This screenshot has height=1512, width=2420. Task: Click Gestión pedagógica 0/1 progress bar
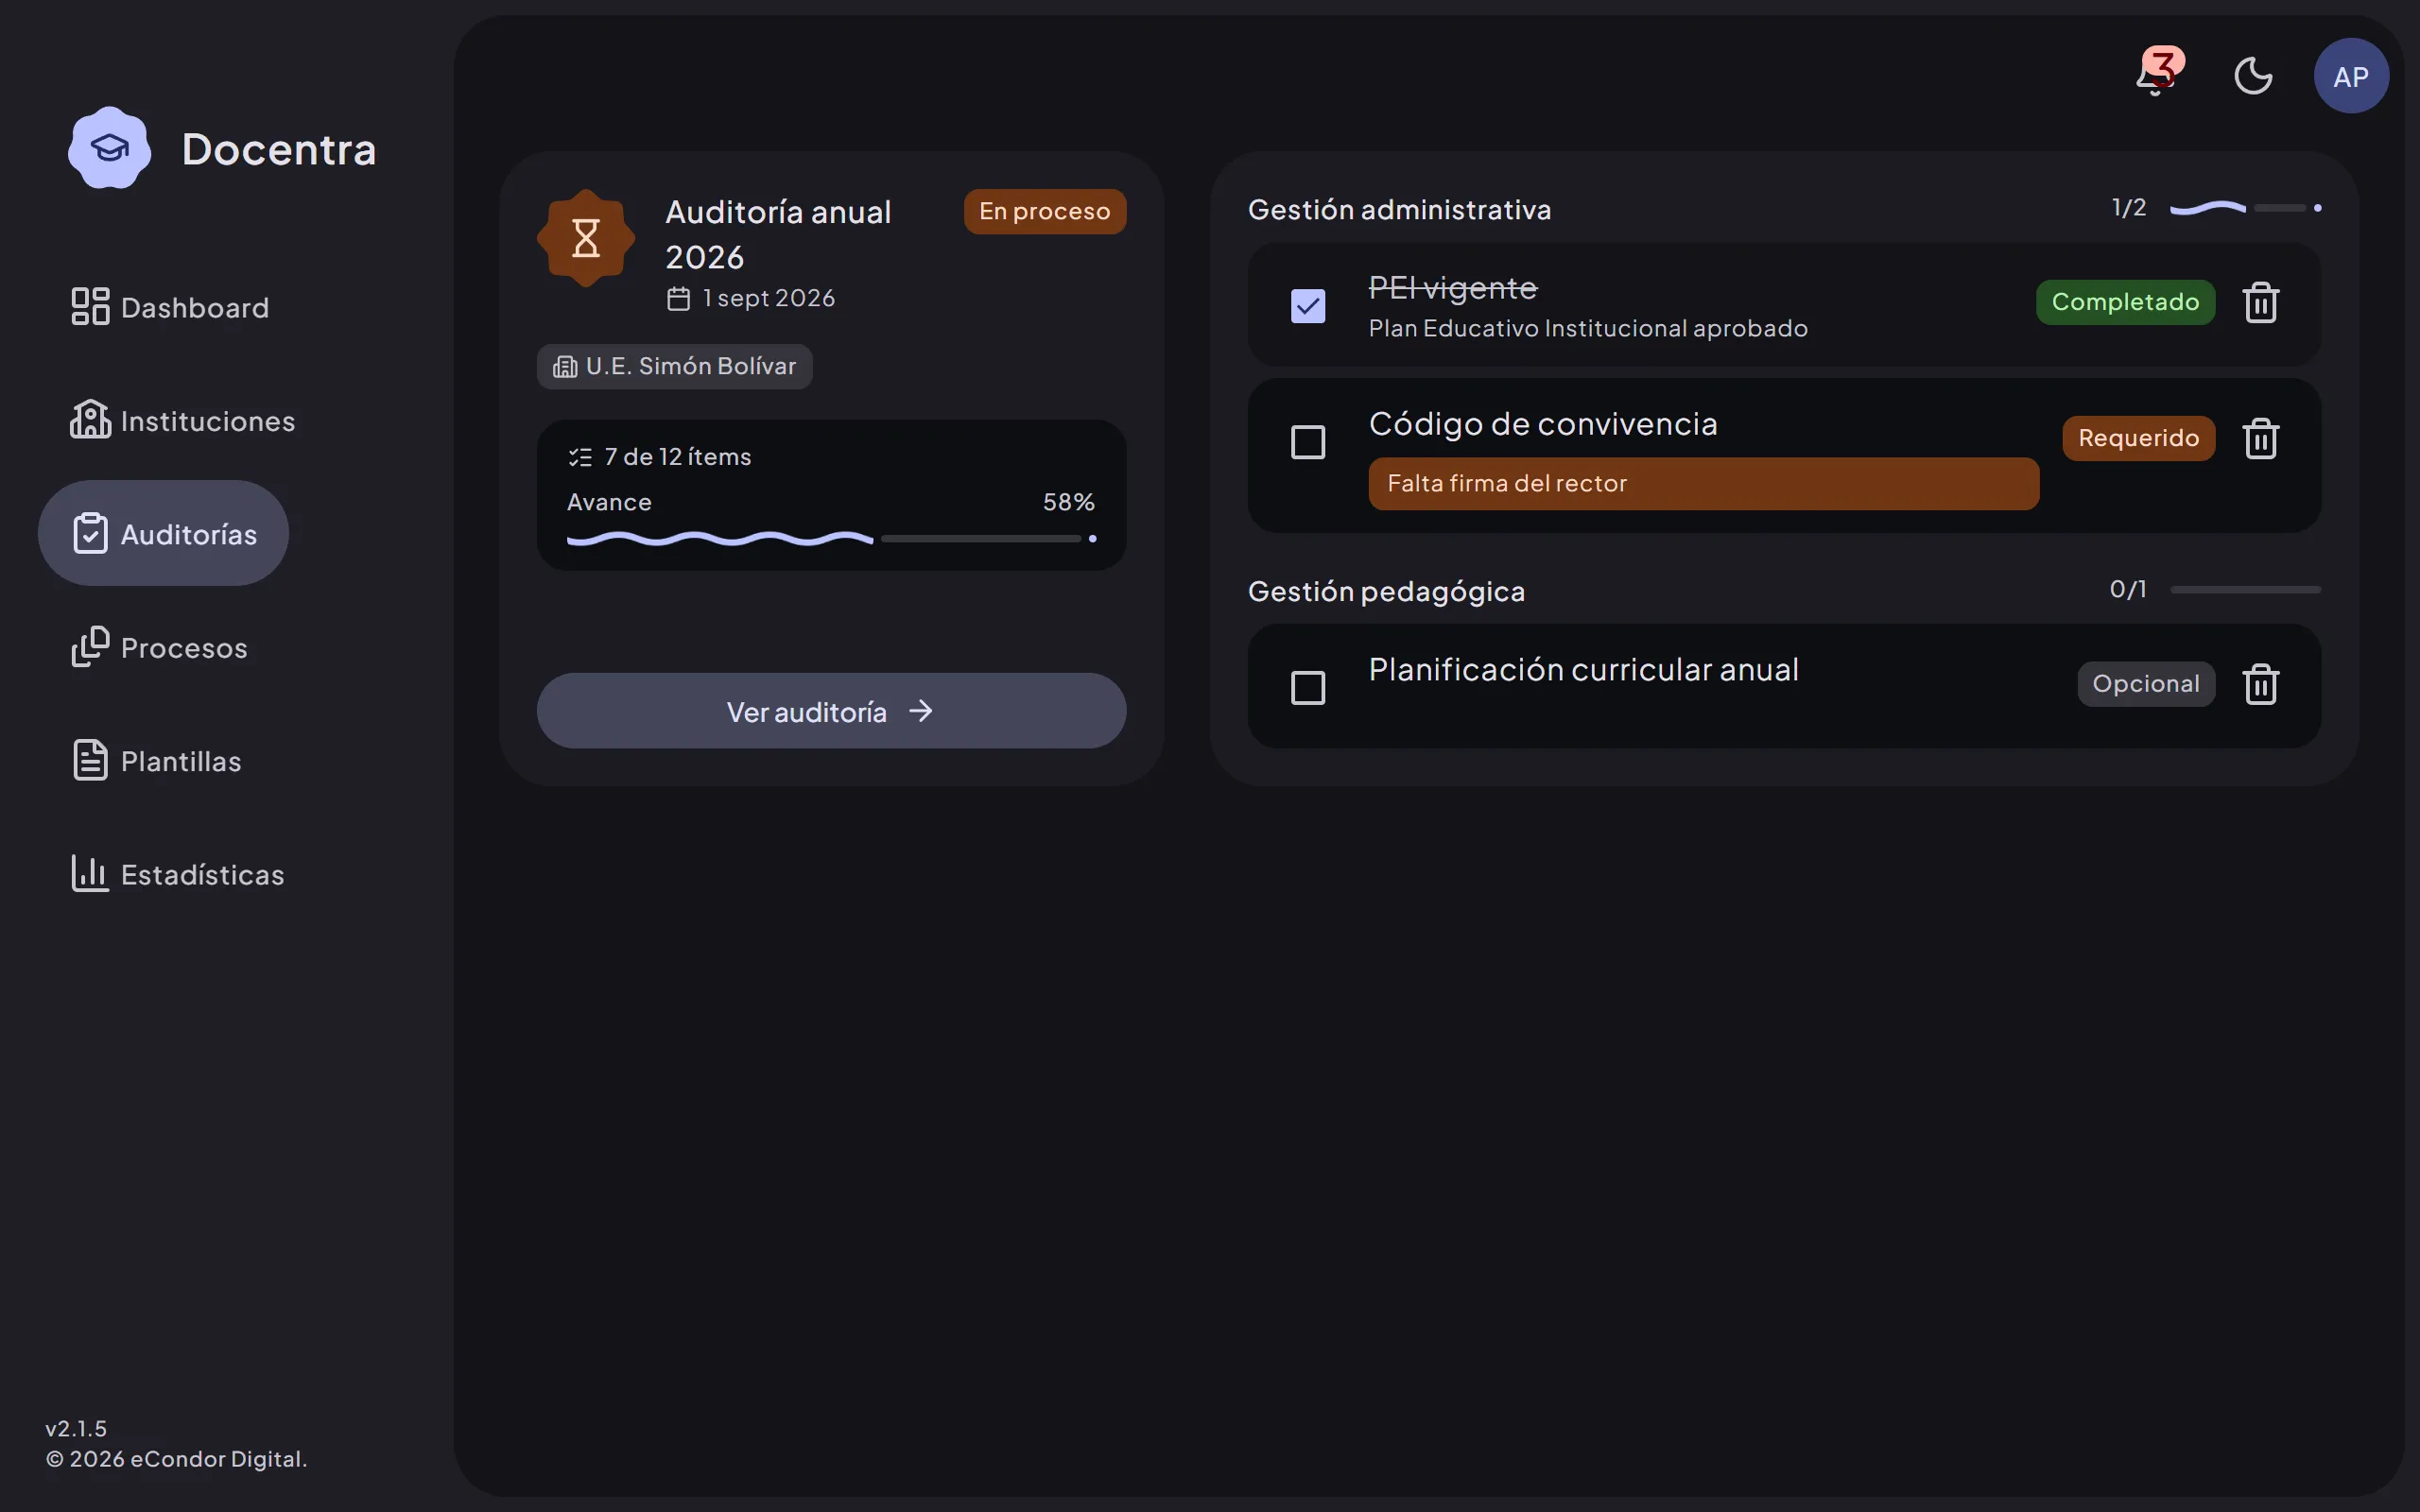point(2245,590)
